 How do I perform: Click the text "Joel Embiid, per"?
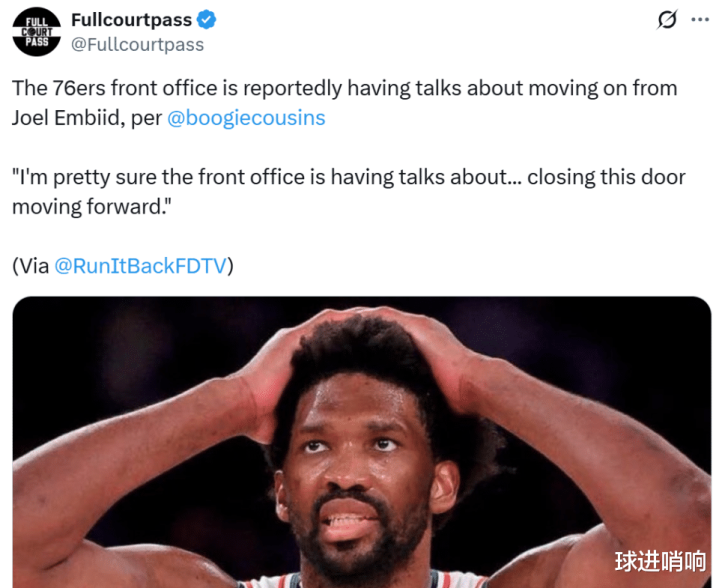coord(87,118)
